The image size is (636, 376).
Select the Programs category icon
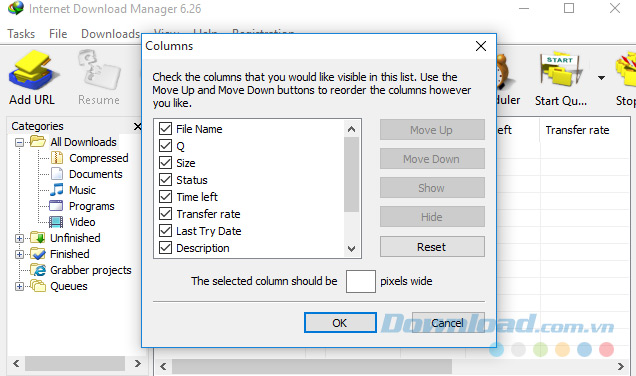click(x=56, y=206)
